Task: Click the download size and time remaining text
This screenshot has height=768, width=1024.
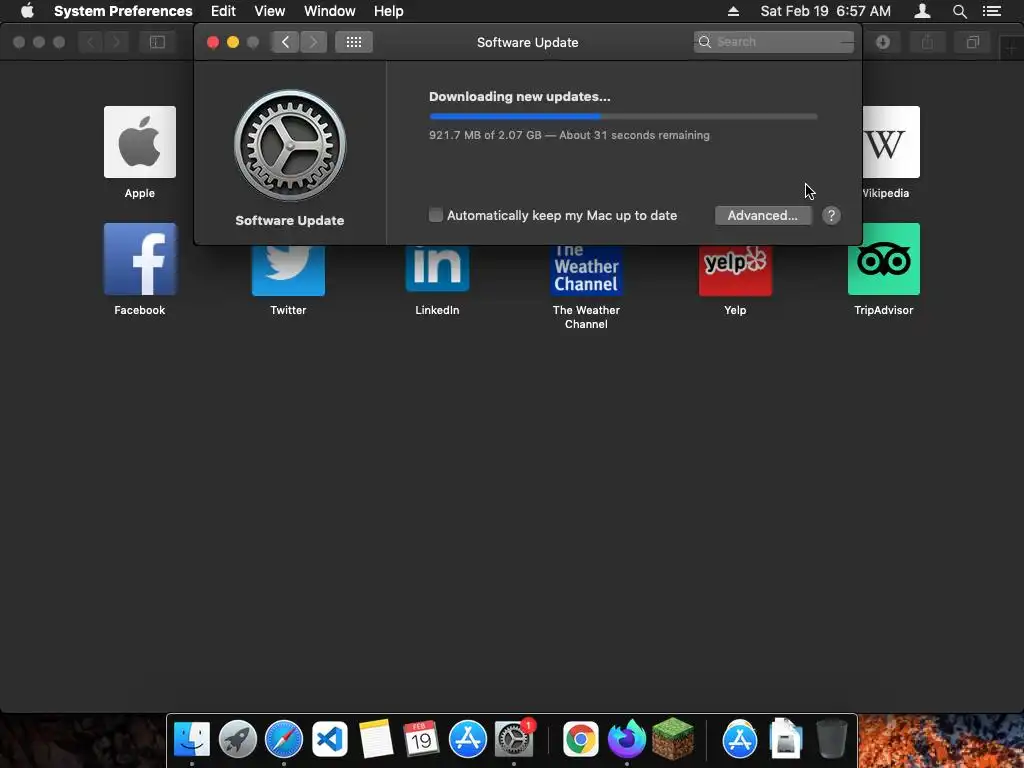Action: tap(569, 135)
